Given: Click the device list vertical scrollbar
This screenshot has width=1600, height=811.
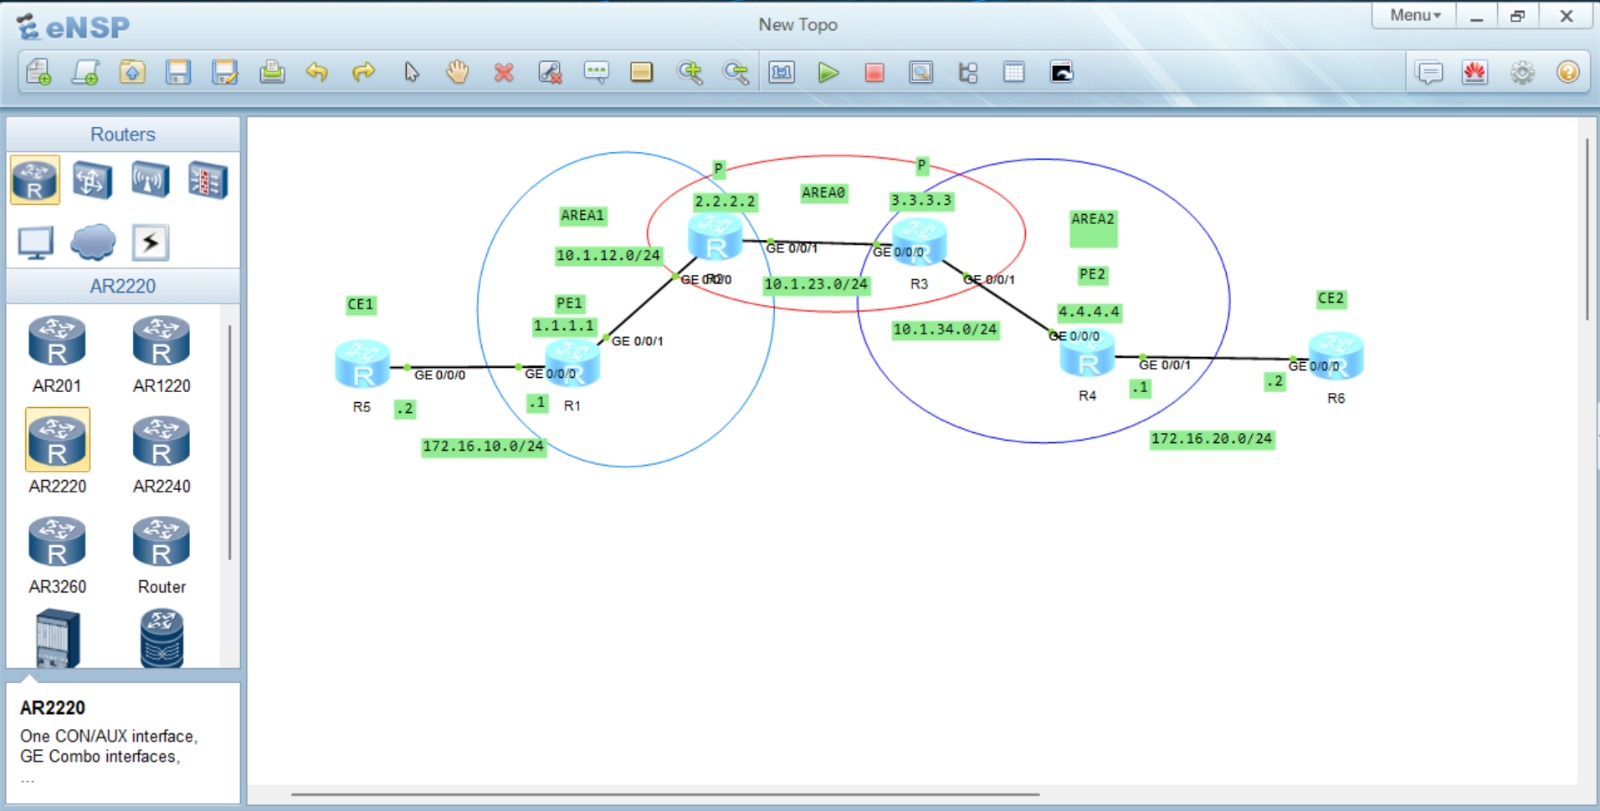Looking at the screenshot, I should 230,442.
